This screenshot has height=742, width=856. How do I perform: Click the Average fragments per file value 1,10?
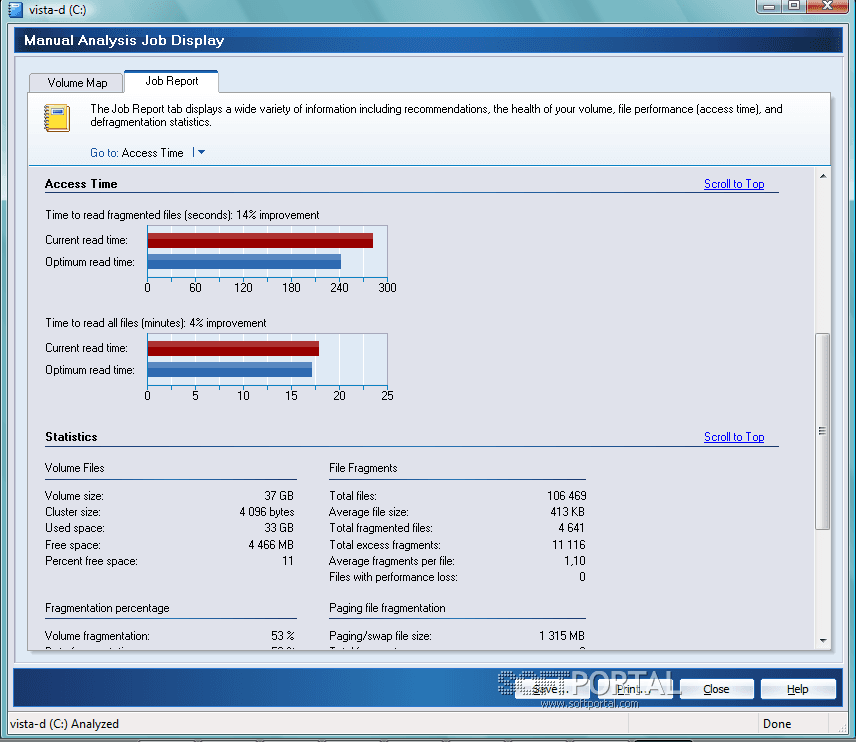click(x=575, y=561)
